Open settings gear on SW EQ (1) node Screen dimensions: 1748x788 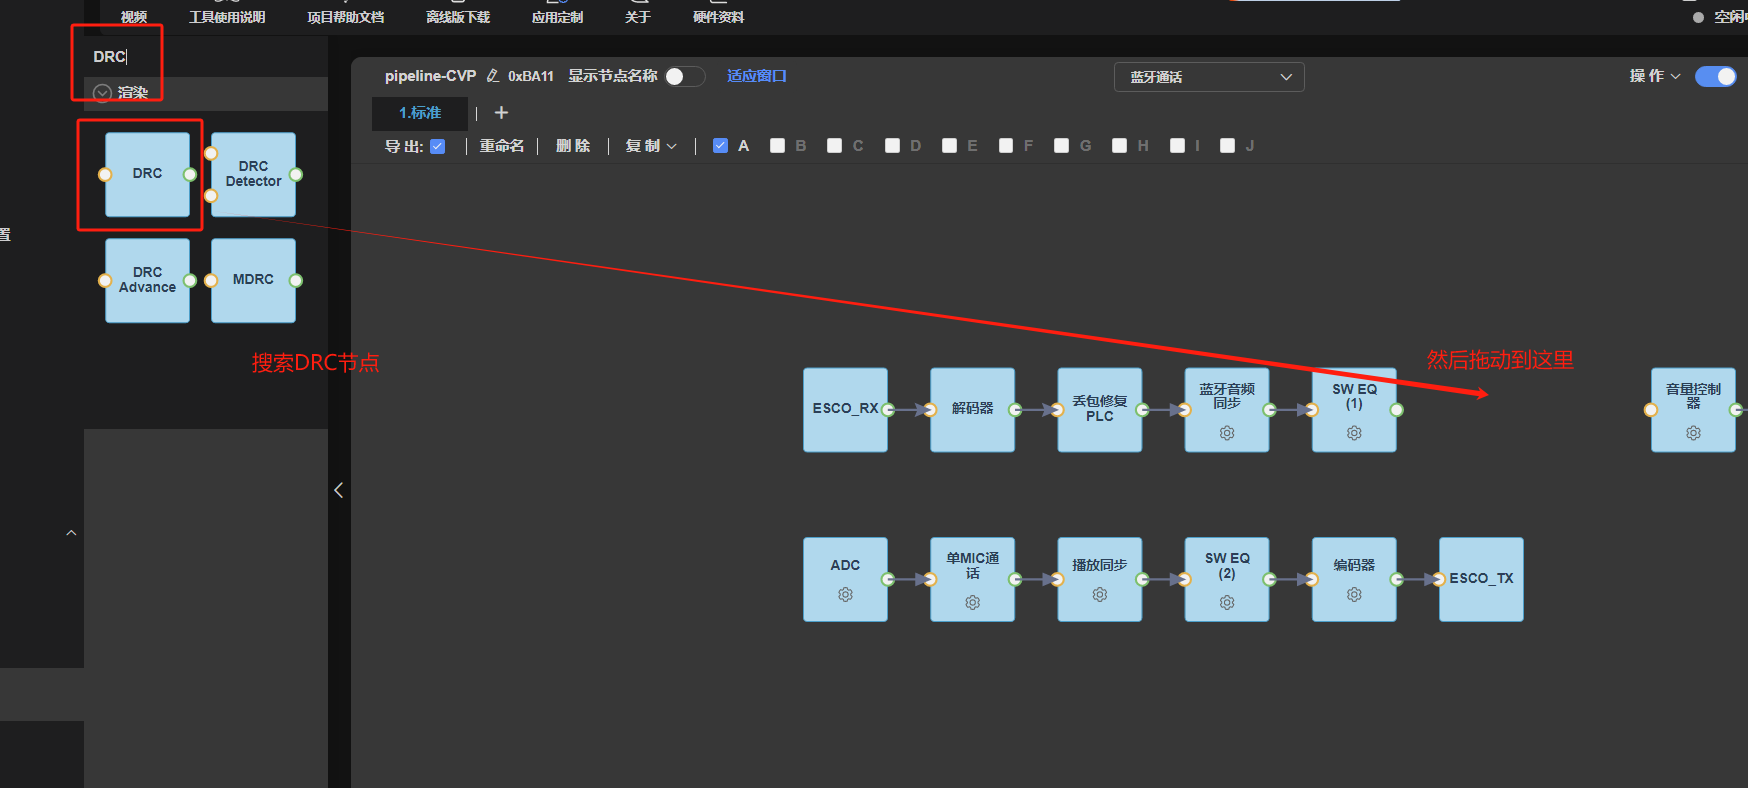pyautogui.click(x=1354, y=433)
